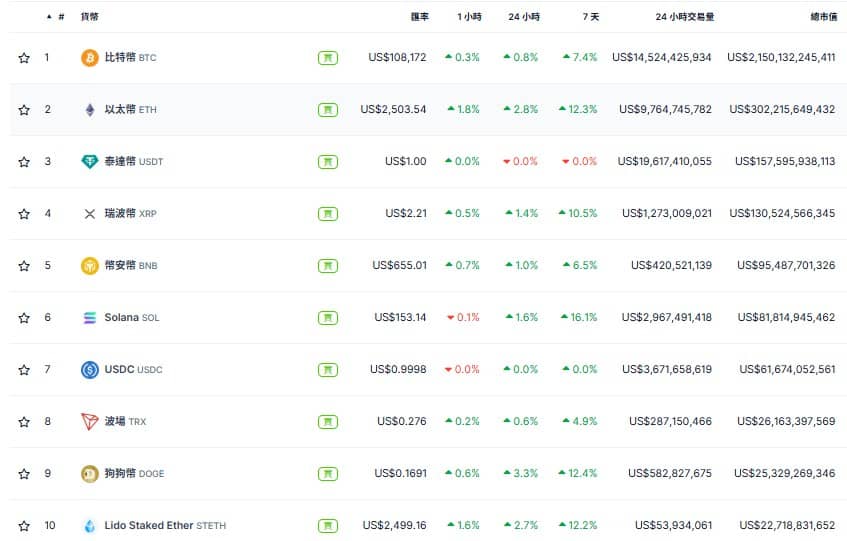Favorite the Lido Staked Ether row star
The image size is (847, 541).
24,526
